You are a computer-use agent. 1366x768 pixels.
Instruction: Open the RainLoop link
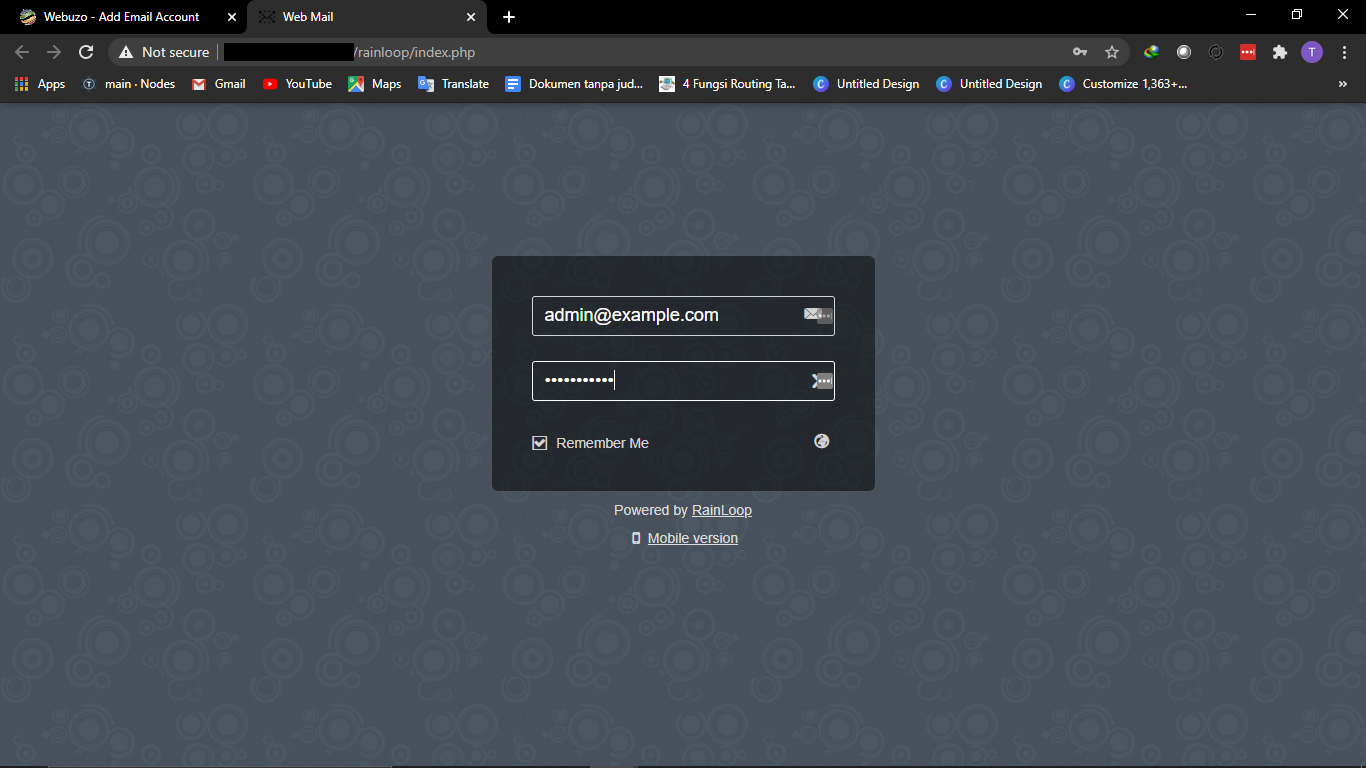tap(722, 510)
